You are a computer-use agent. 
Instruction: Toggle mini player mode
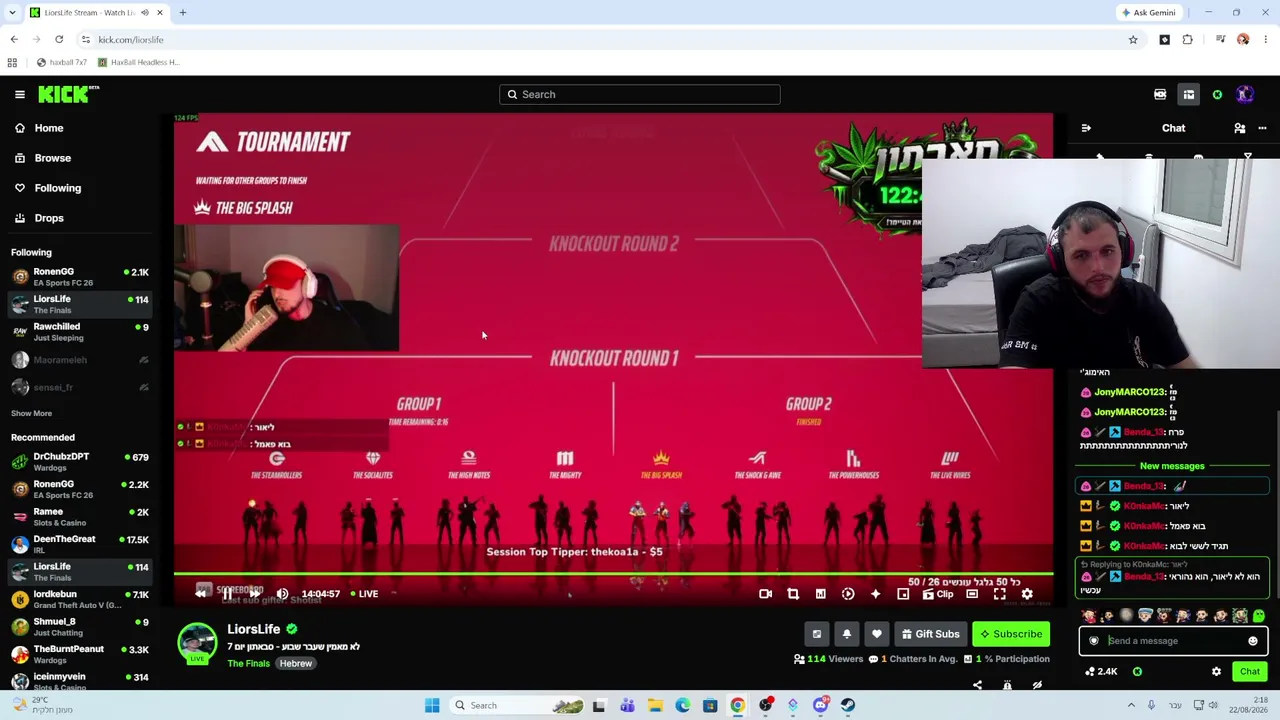click(x=903, y=594)
